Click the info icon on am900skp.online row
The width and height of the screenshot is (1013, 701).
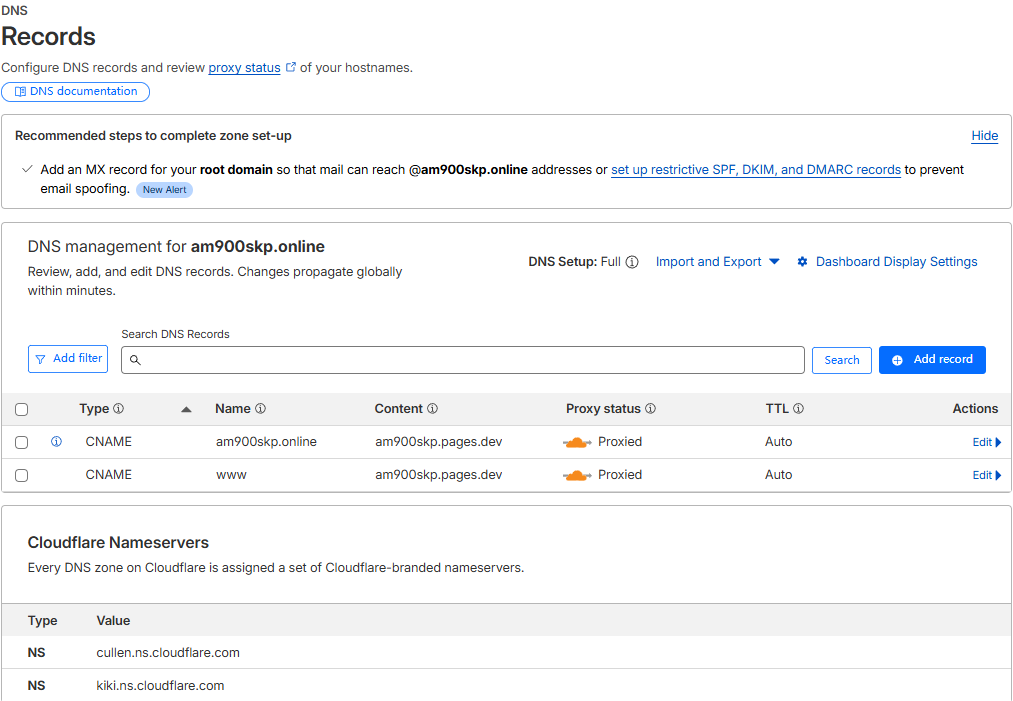[56, 442]
